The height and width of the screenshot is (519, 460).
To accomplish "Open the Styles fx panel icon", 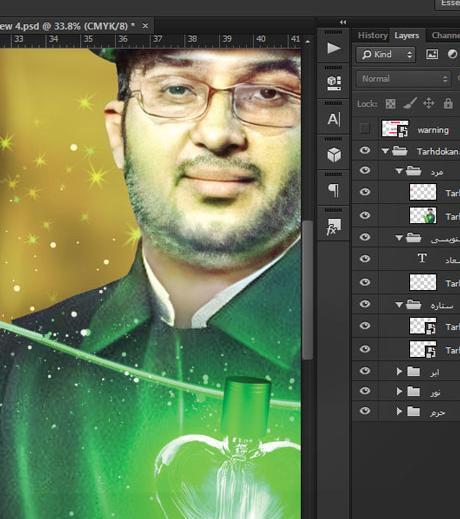I will click(x=333, y=227).
